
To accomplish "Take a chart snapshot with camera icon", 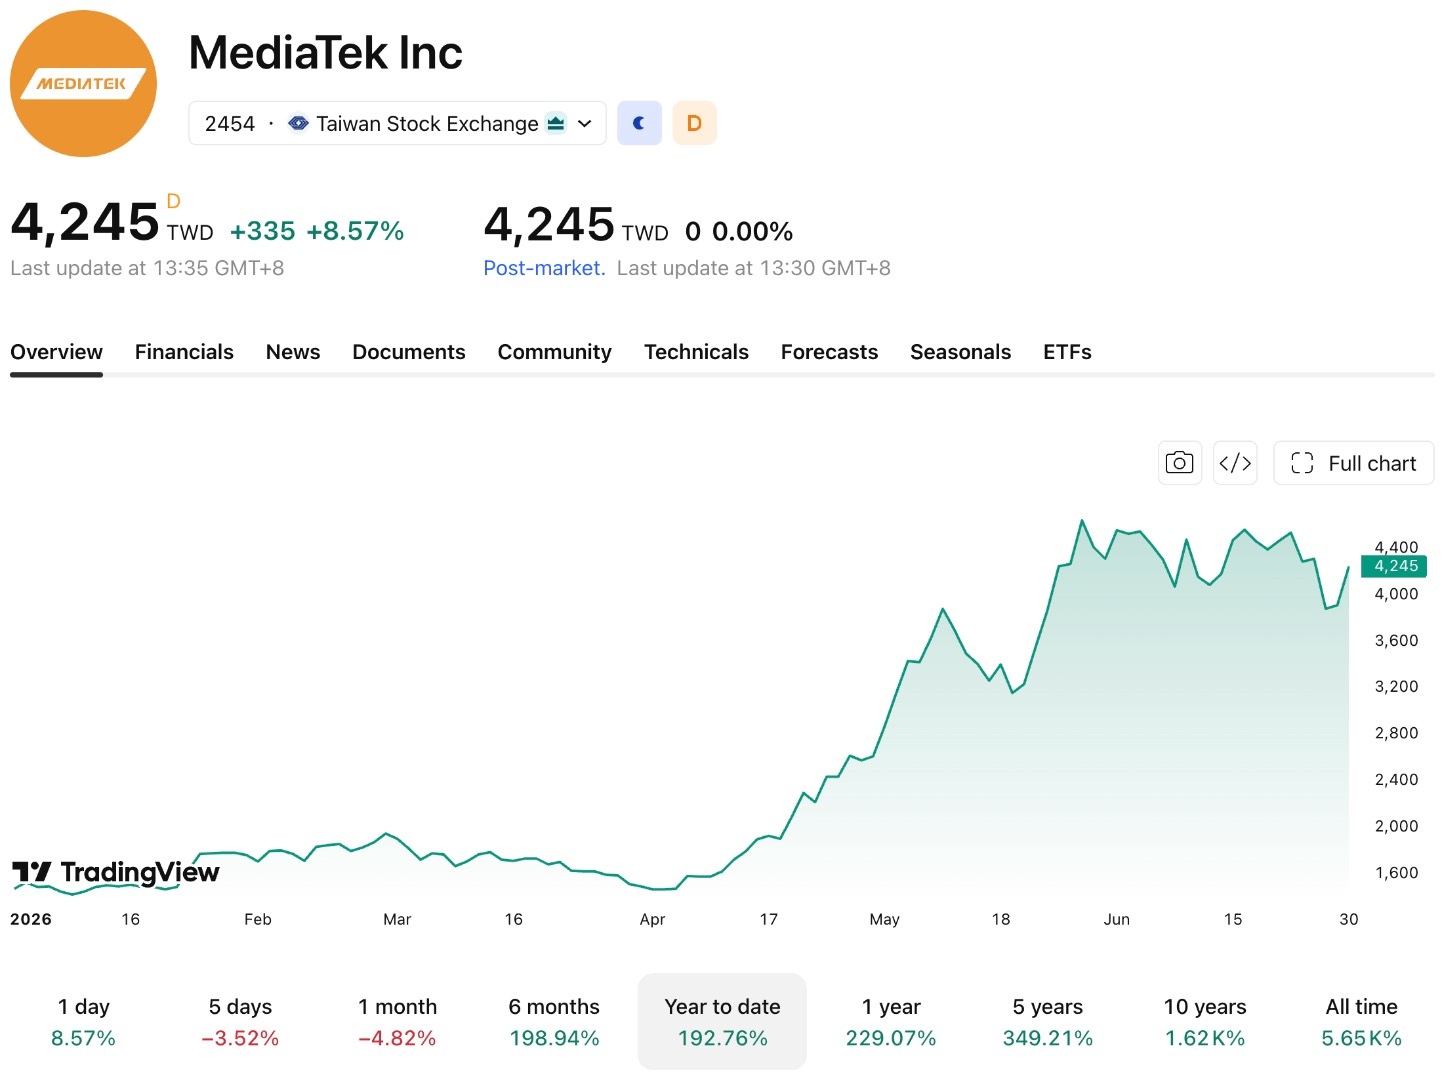I will [x=1179, y=463].
